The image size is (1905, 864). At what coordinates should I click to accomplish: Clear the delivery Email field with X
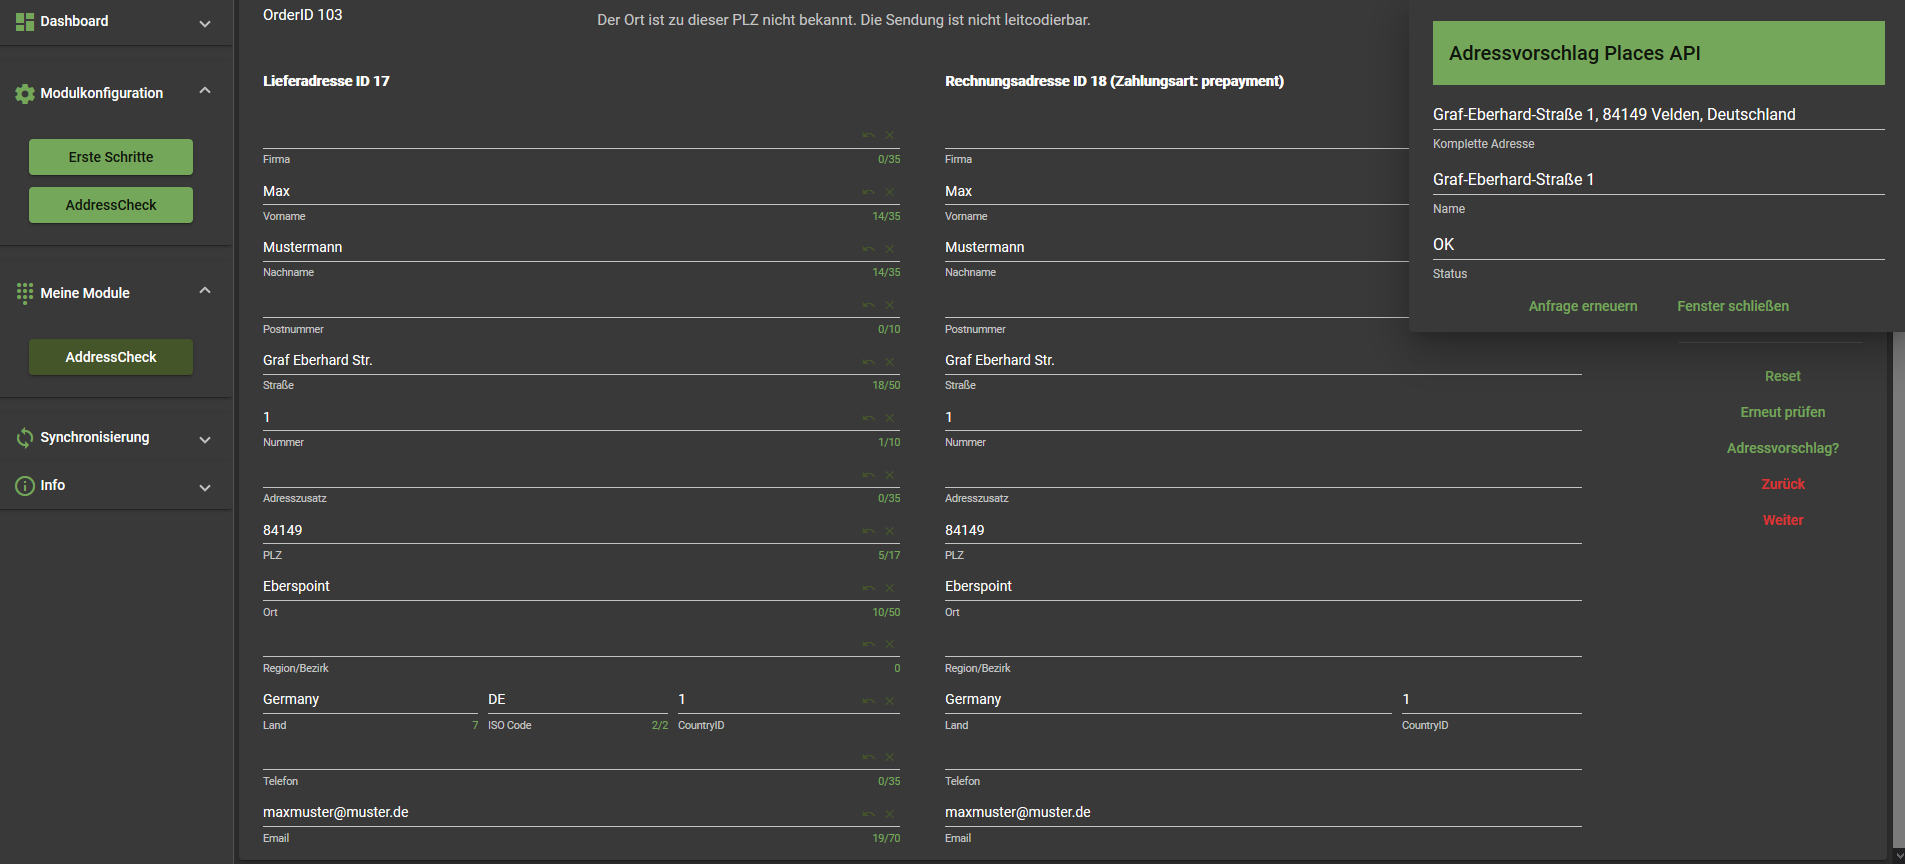pos(889,814)
